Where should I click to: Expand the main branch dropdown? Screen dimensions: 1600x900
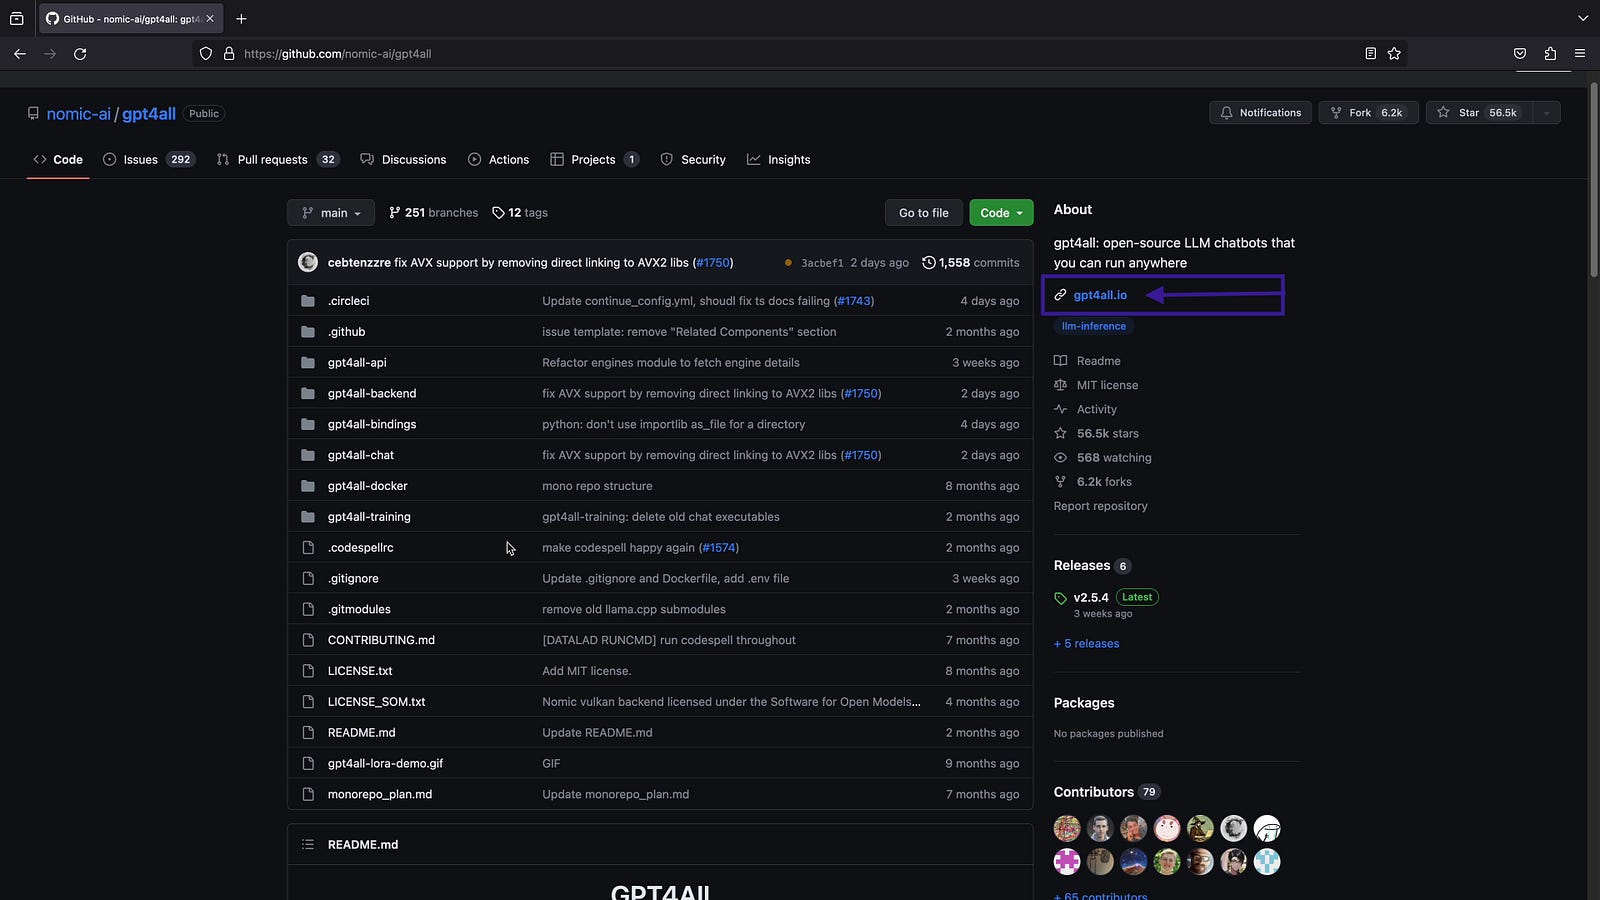(x=331, y=213)
